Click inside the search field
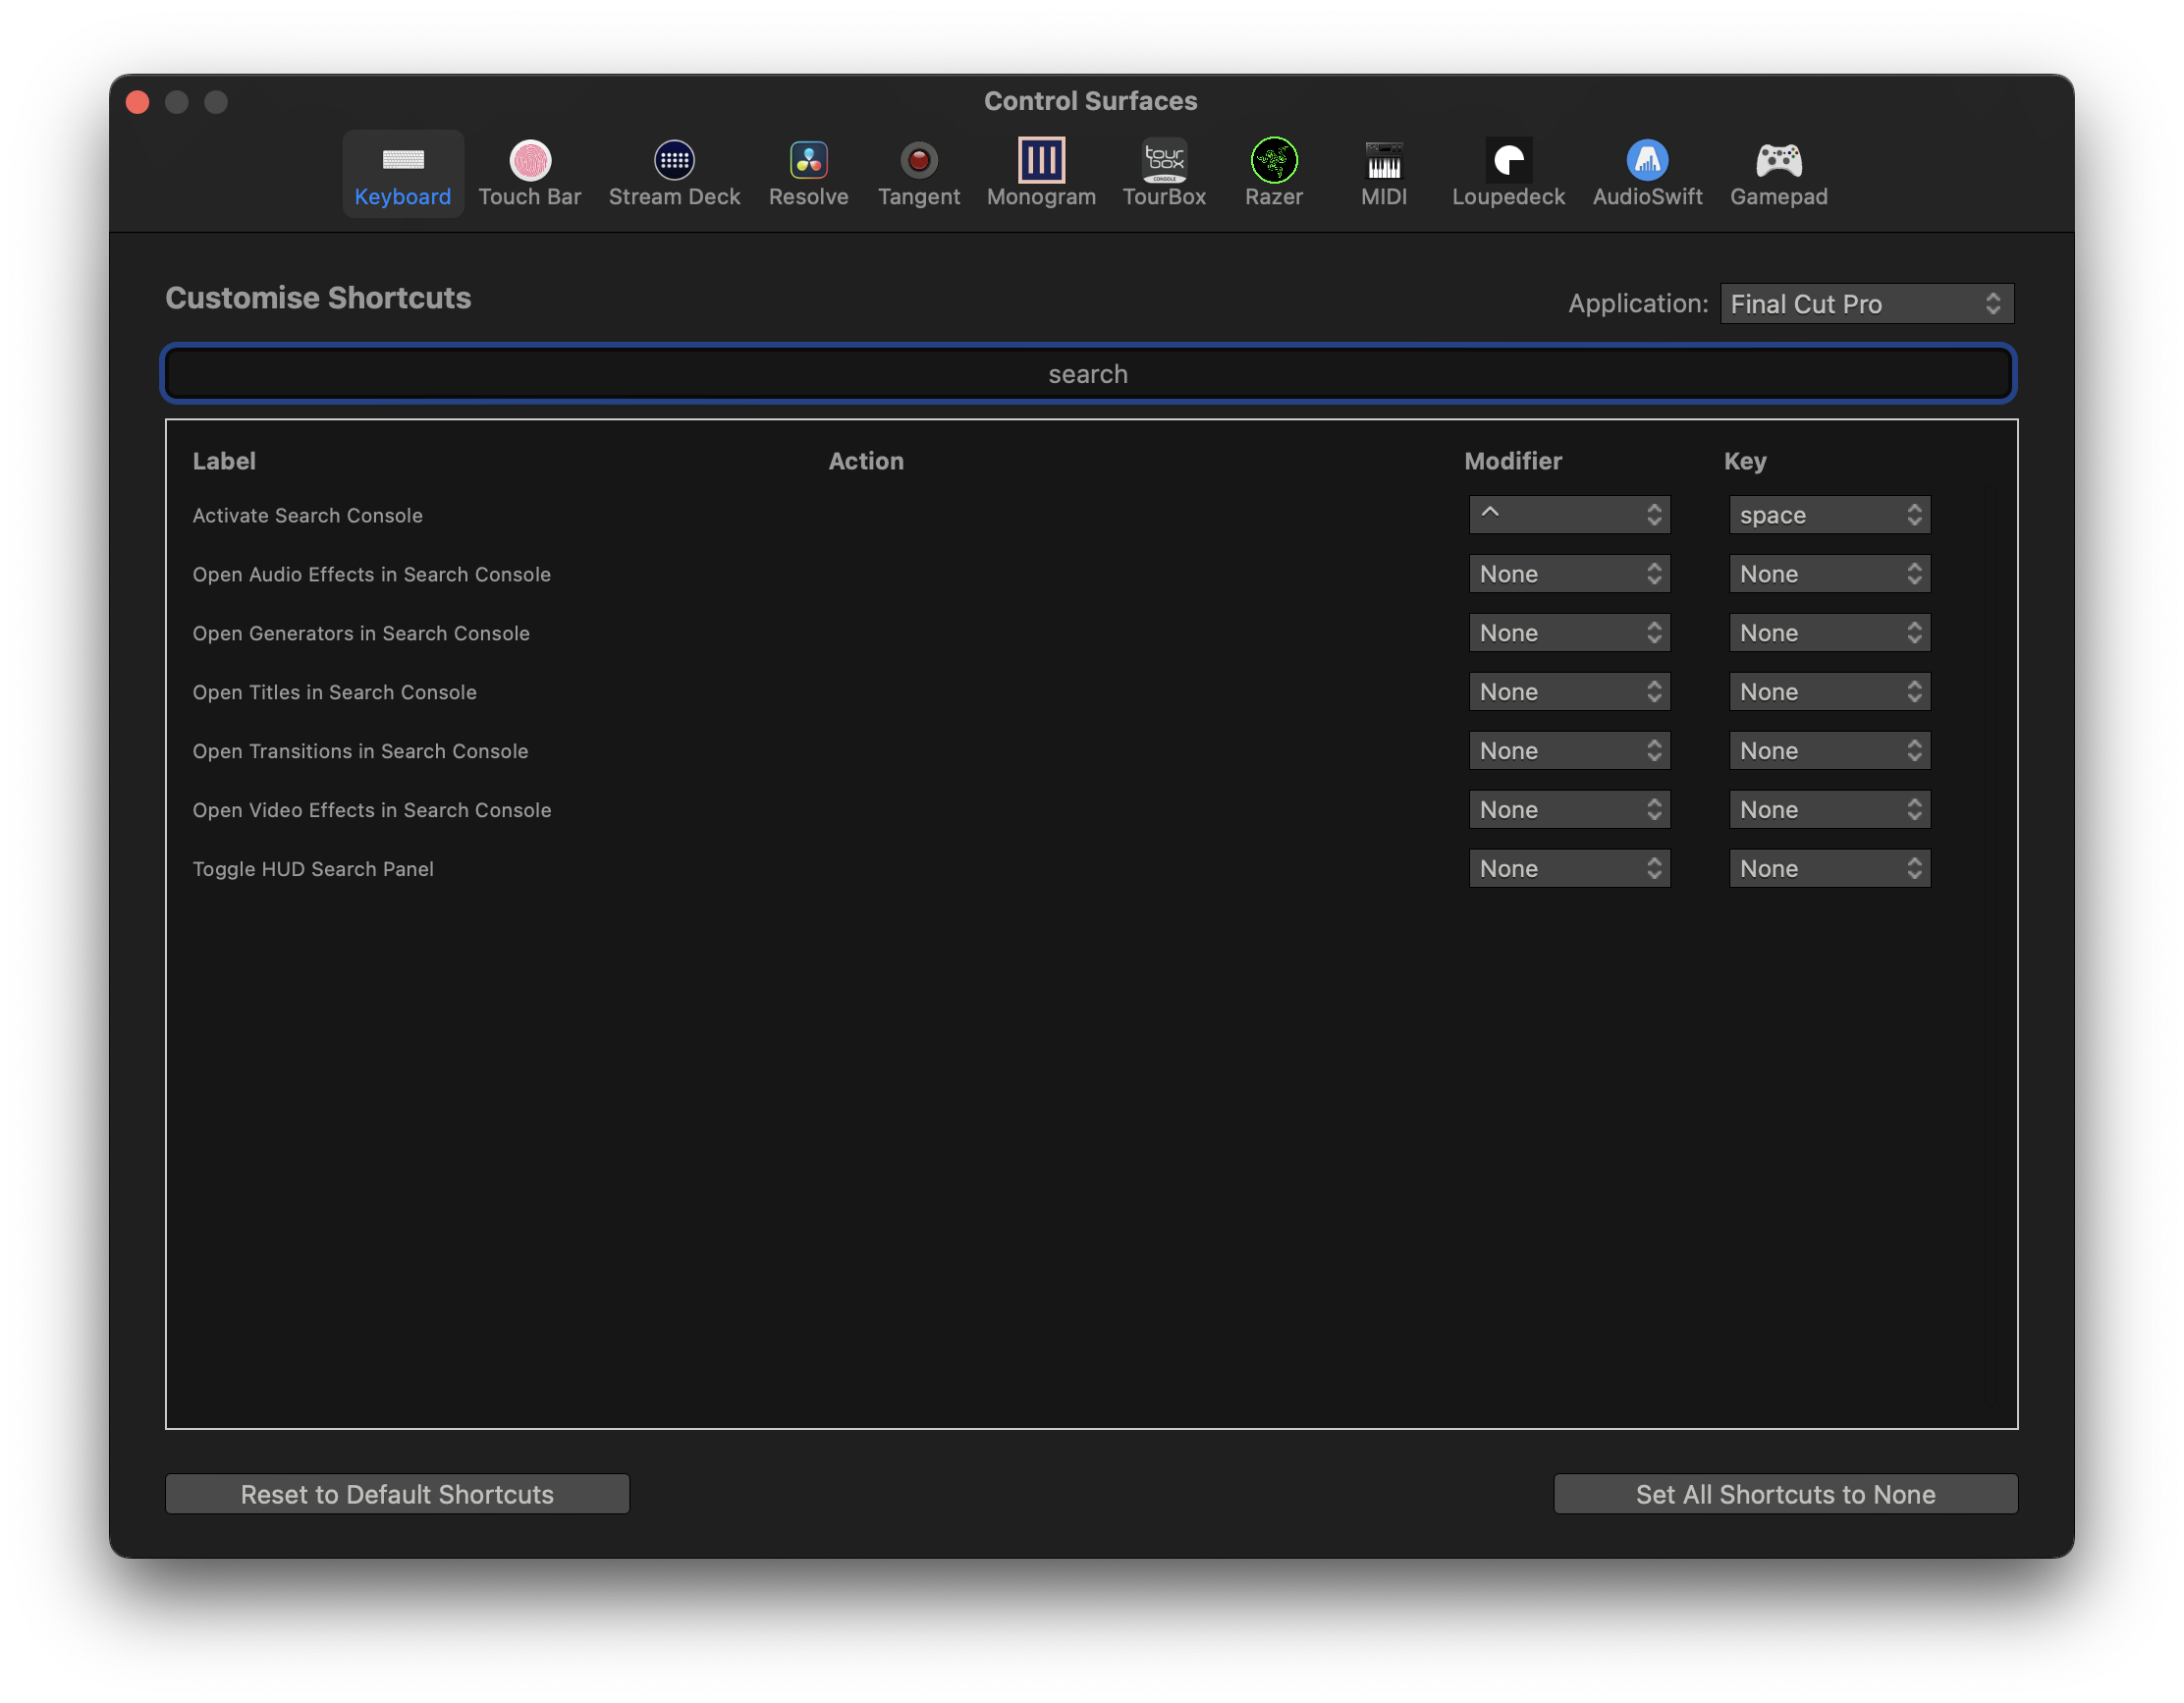2184x1703 pixels. click(1089, 373)
